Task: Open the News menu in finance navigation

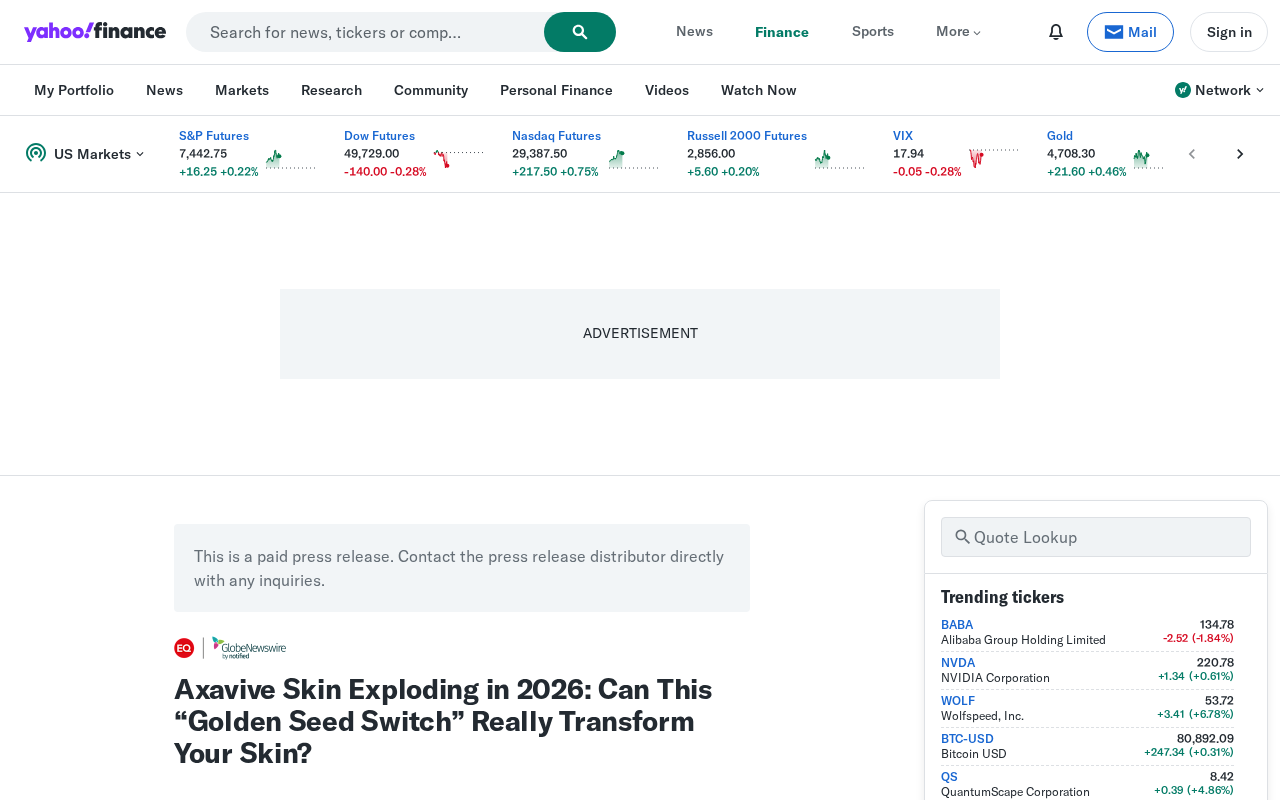Action: click(x=164, y=90)
